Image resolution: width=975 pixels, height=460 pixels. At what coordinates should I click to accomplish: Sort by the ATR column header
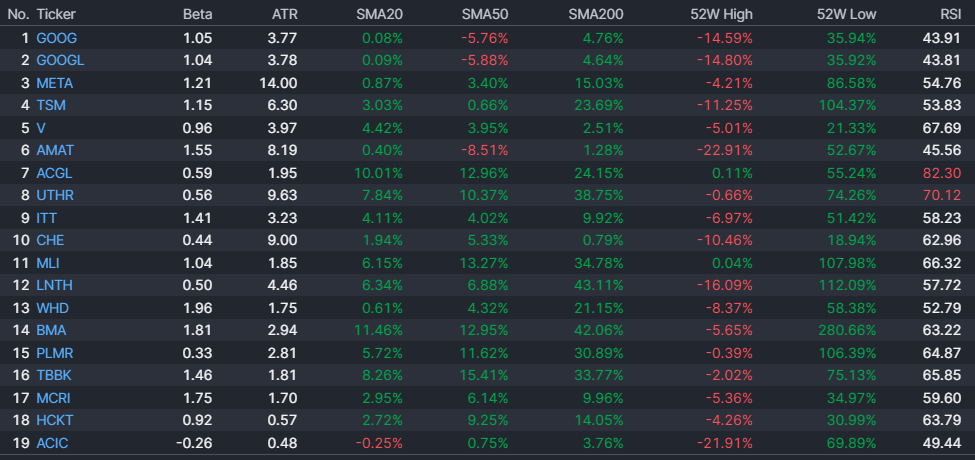(x=284, y=15)
